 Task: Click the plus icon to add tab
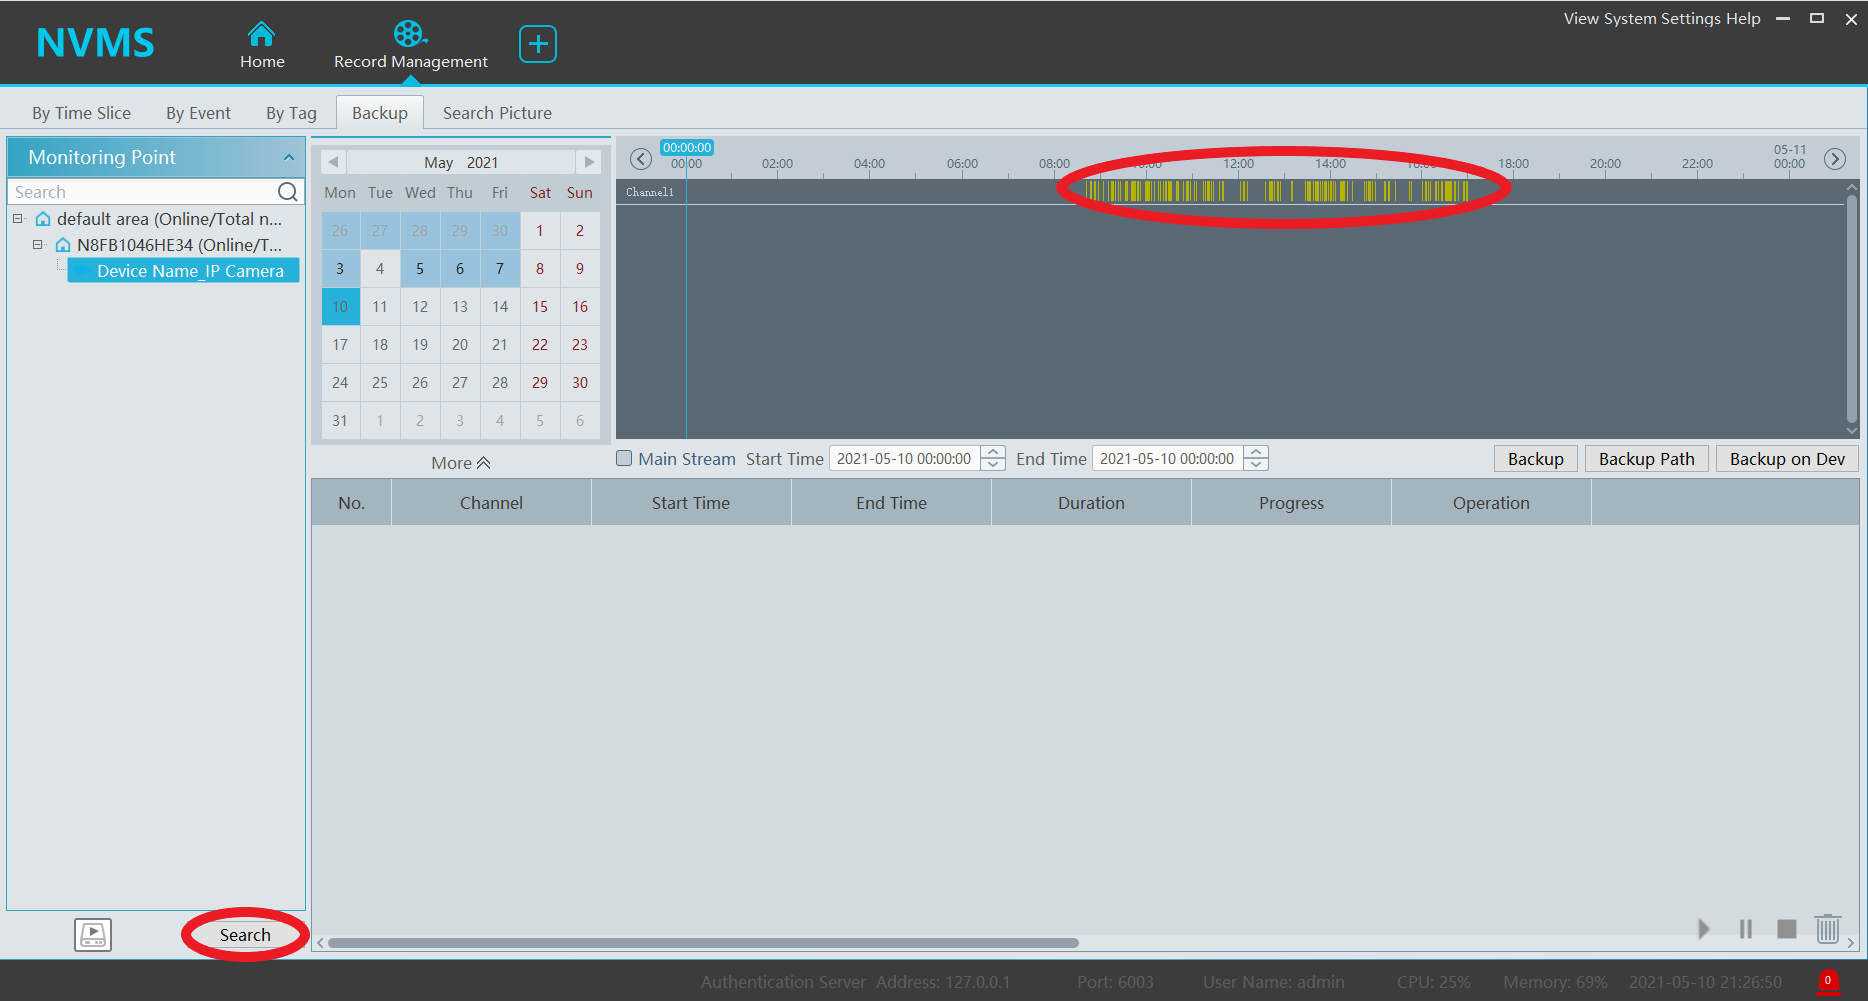[x=538, y=44]
